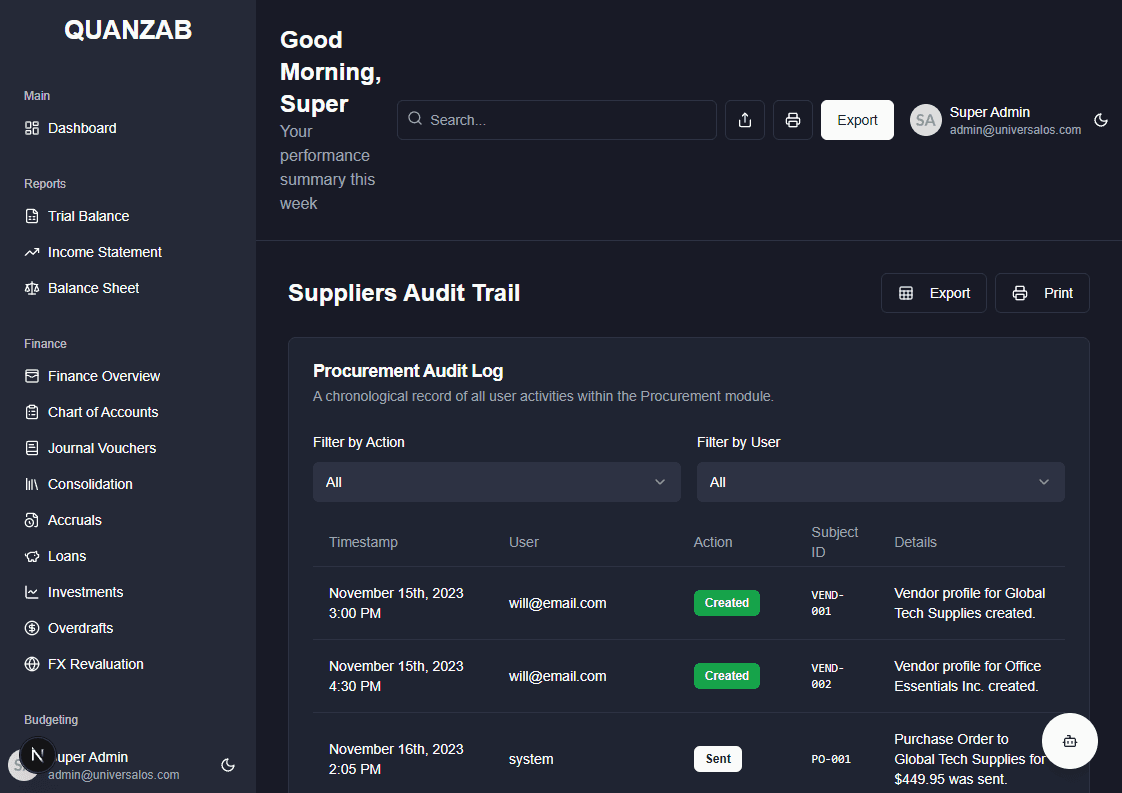The height and width of the screenshot is (793, 1122).
Task: Click Super Admin profile name in header
Action: click(x=990, y=112)
